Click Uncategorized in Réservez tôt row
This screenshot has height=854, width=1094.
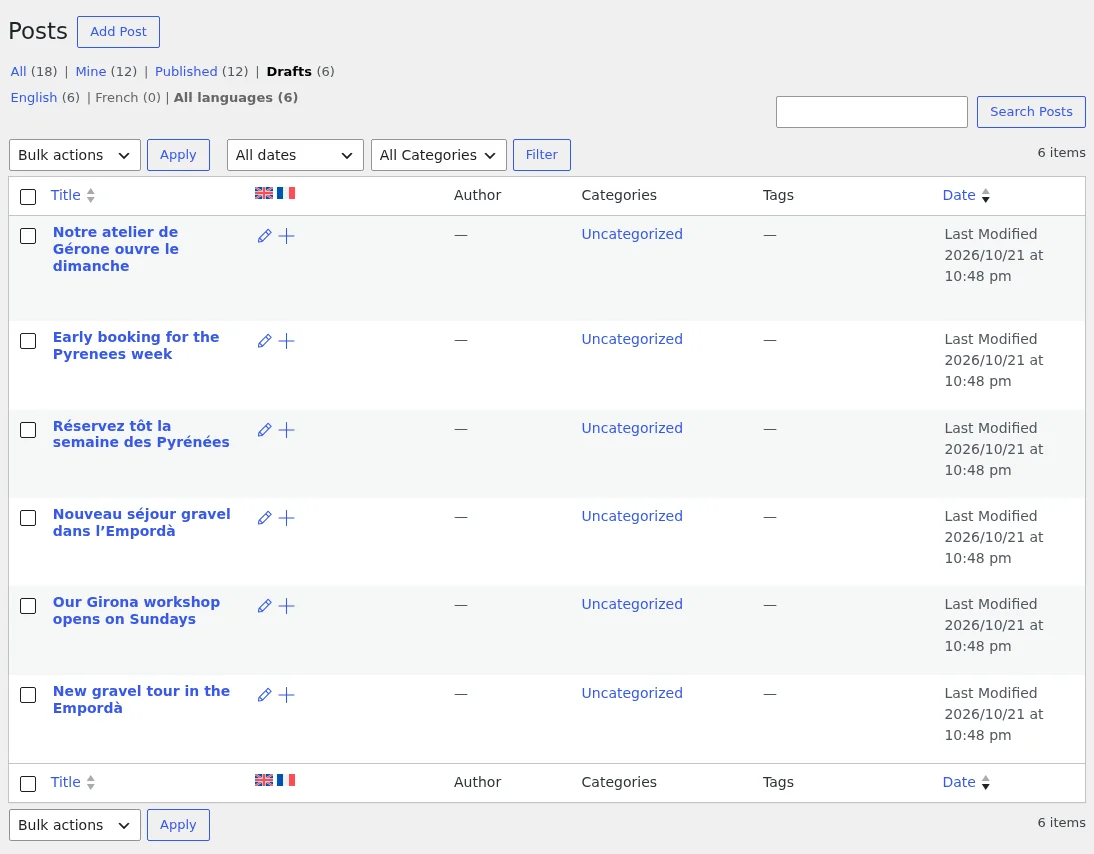coord(632,428)
